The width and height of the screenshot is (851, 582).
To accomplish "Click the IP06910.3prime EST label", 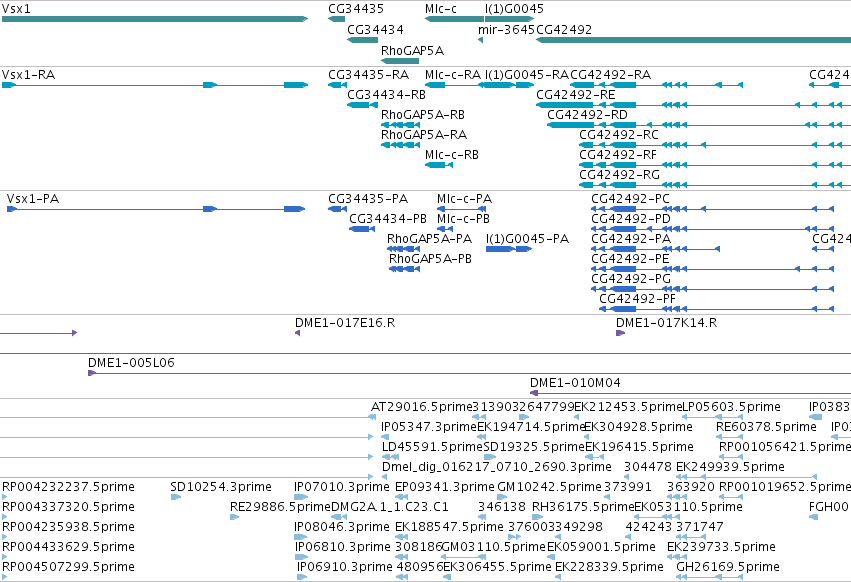I will click(345, 567).
